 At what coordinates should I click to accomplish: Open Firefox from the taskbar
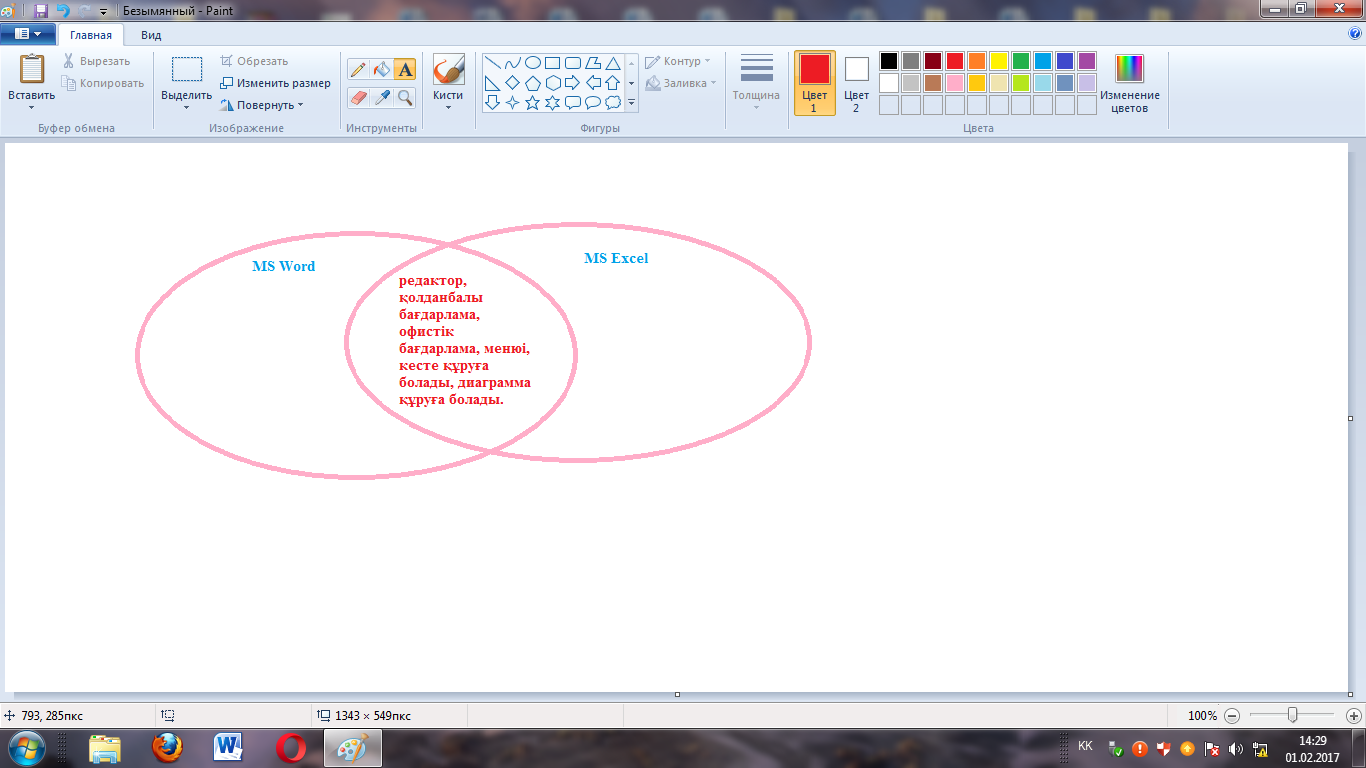(168, 748)
